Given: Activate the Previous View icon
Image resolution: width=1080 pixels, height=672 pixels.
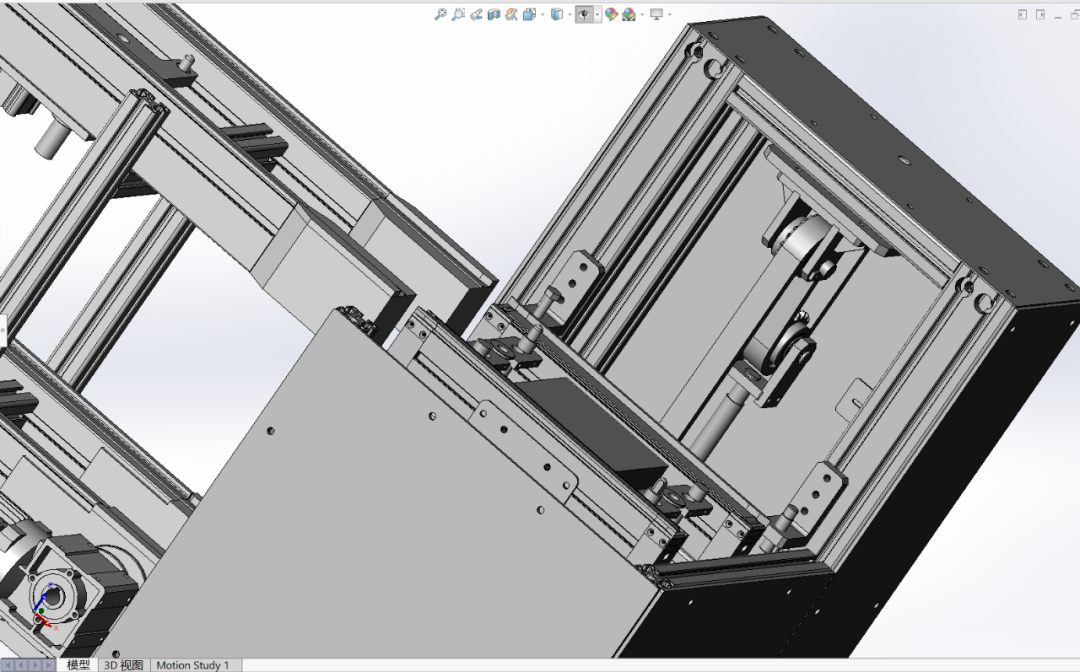Looking at the screenshot, I should coord(476,14).
